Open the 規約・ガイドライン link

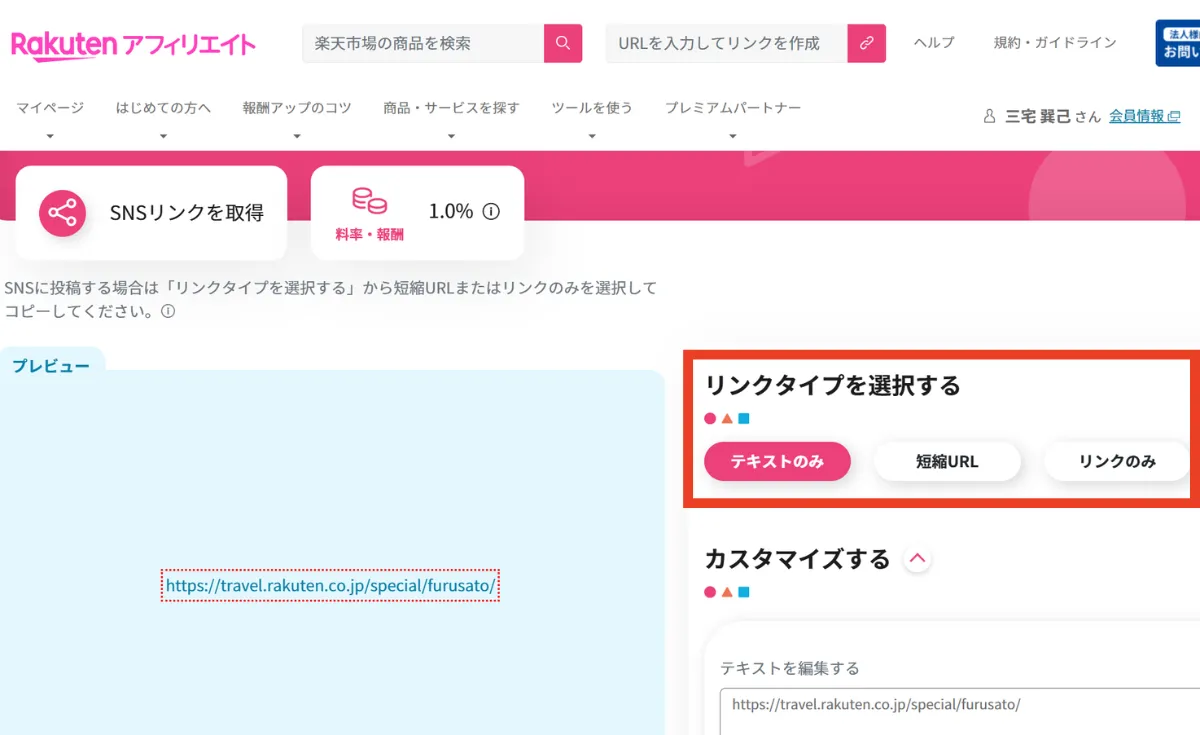click(1055, 43)
